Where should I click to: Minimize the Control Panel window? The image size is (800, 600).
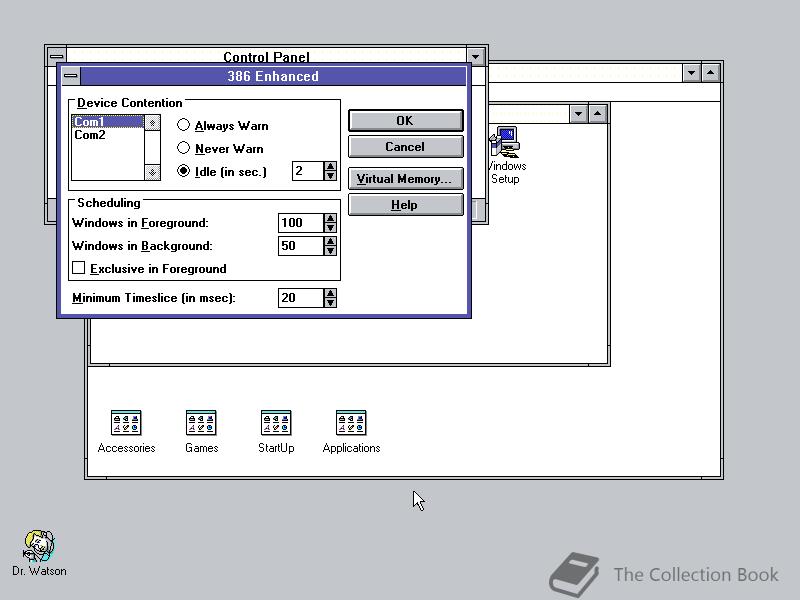click(476, 56)
